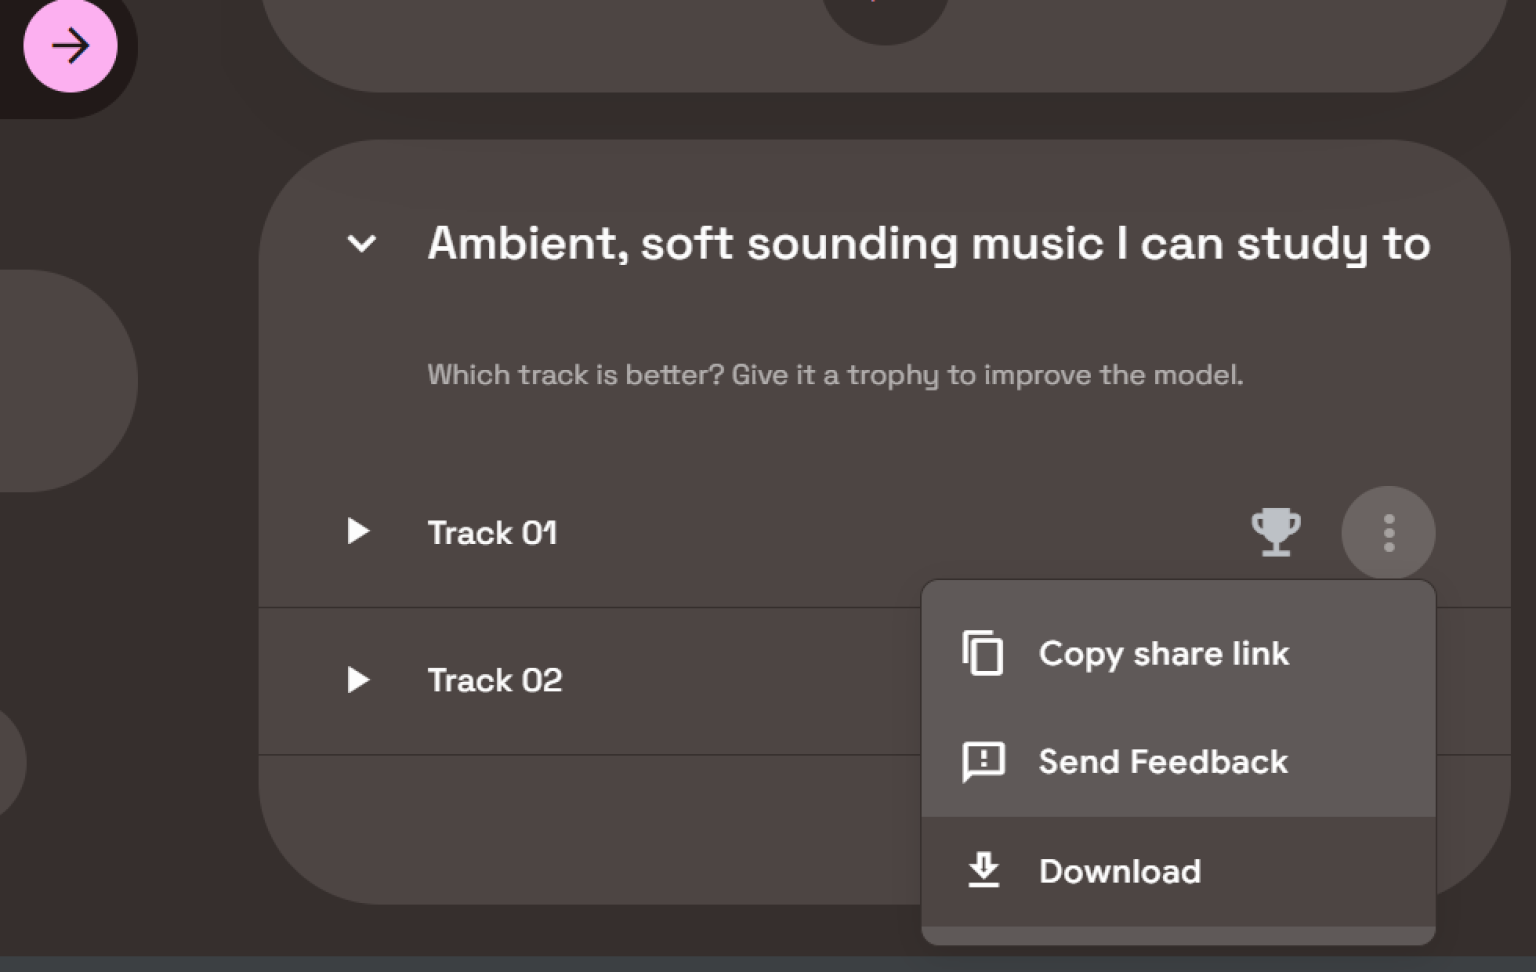Collapse the ambient study music prompt section
The image size is (1536, 972).
(362, 243)
